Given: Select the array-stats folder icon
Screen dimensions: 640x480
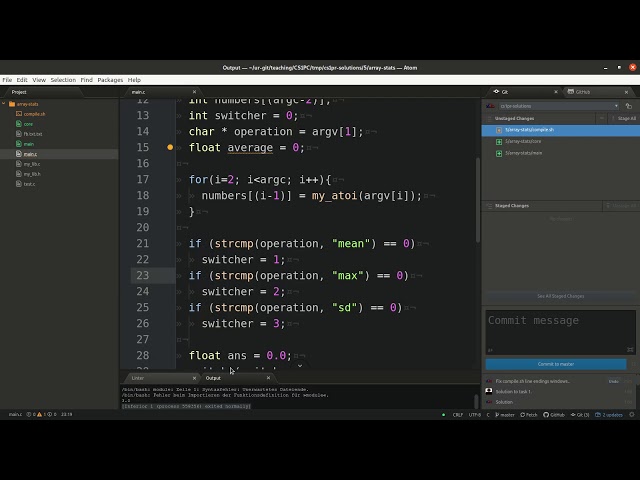Looking at the screenshot, I should point(12,104).
